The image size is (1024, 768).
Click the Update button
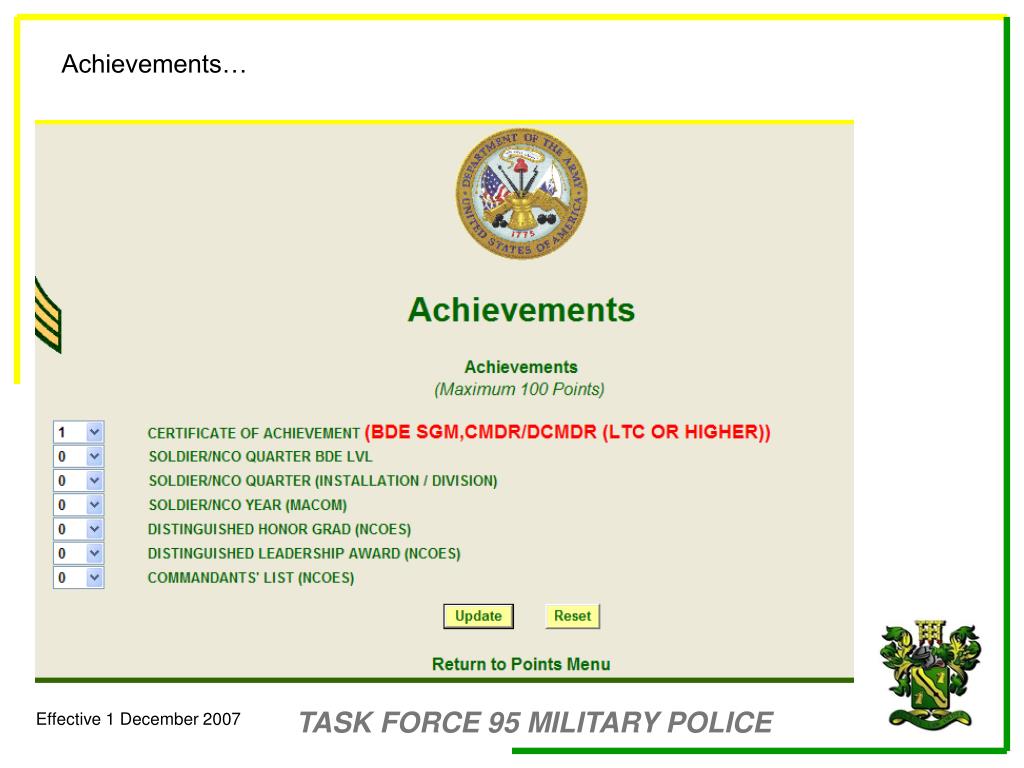coord(478,616)
